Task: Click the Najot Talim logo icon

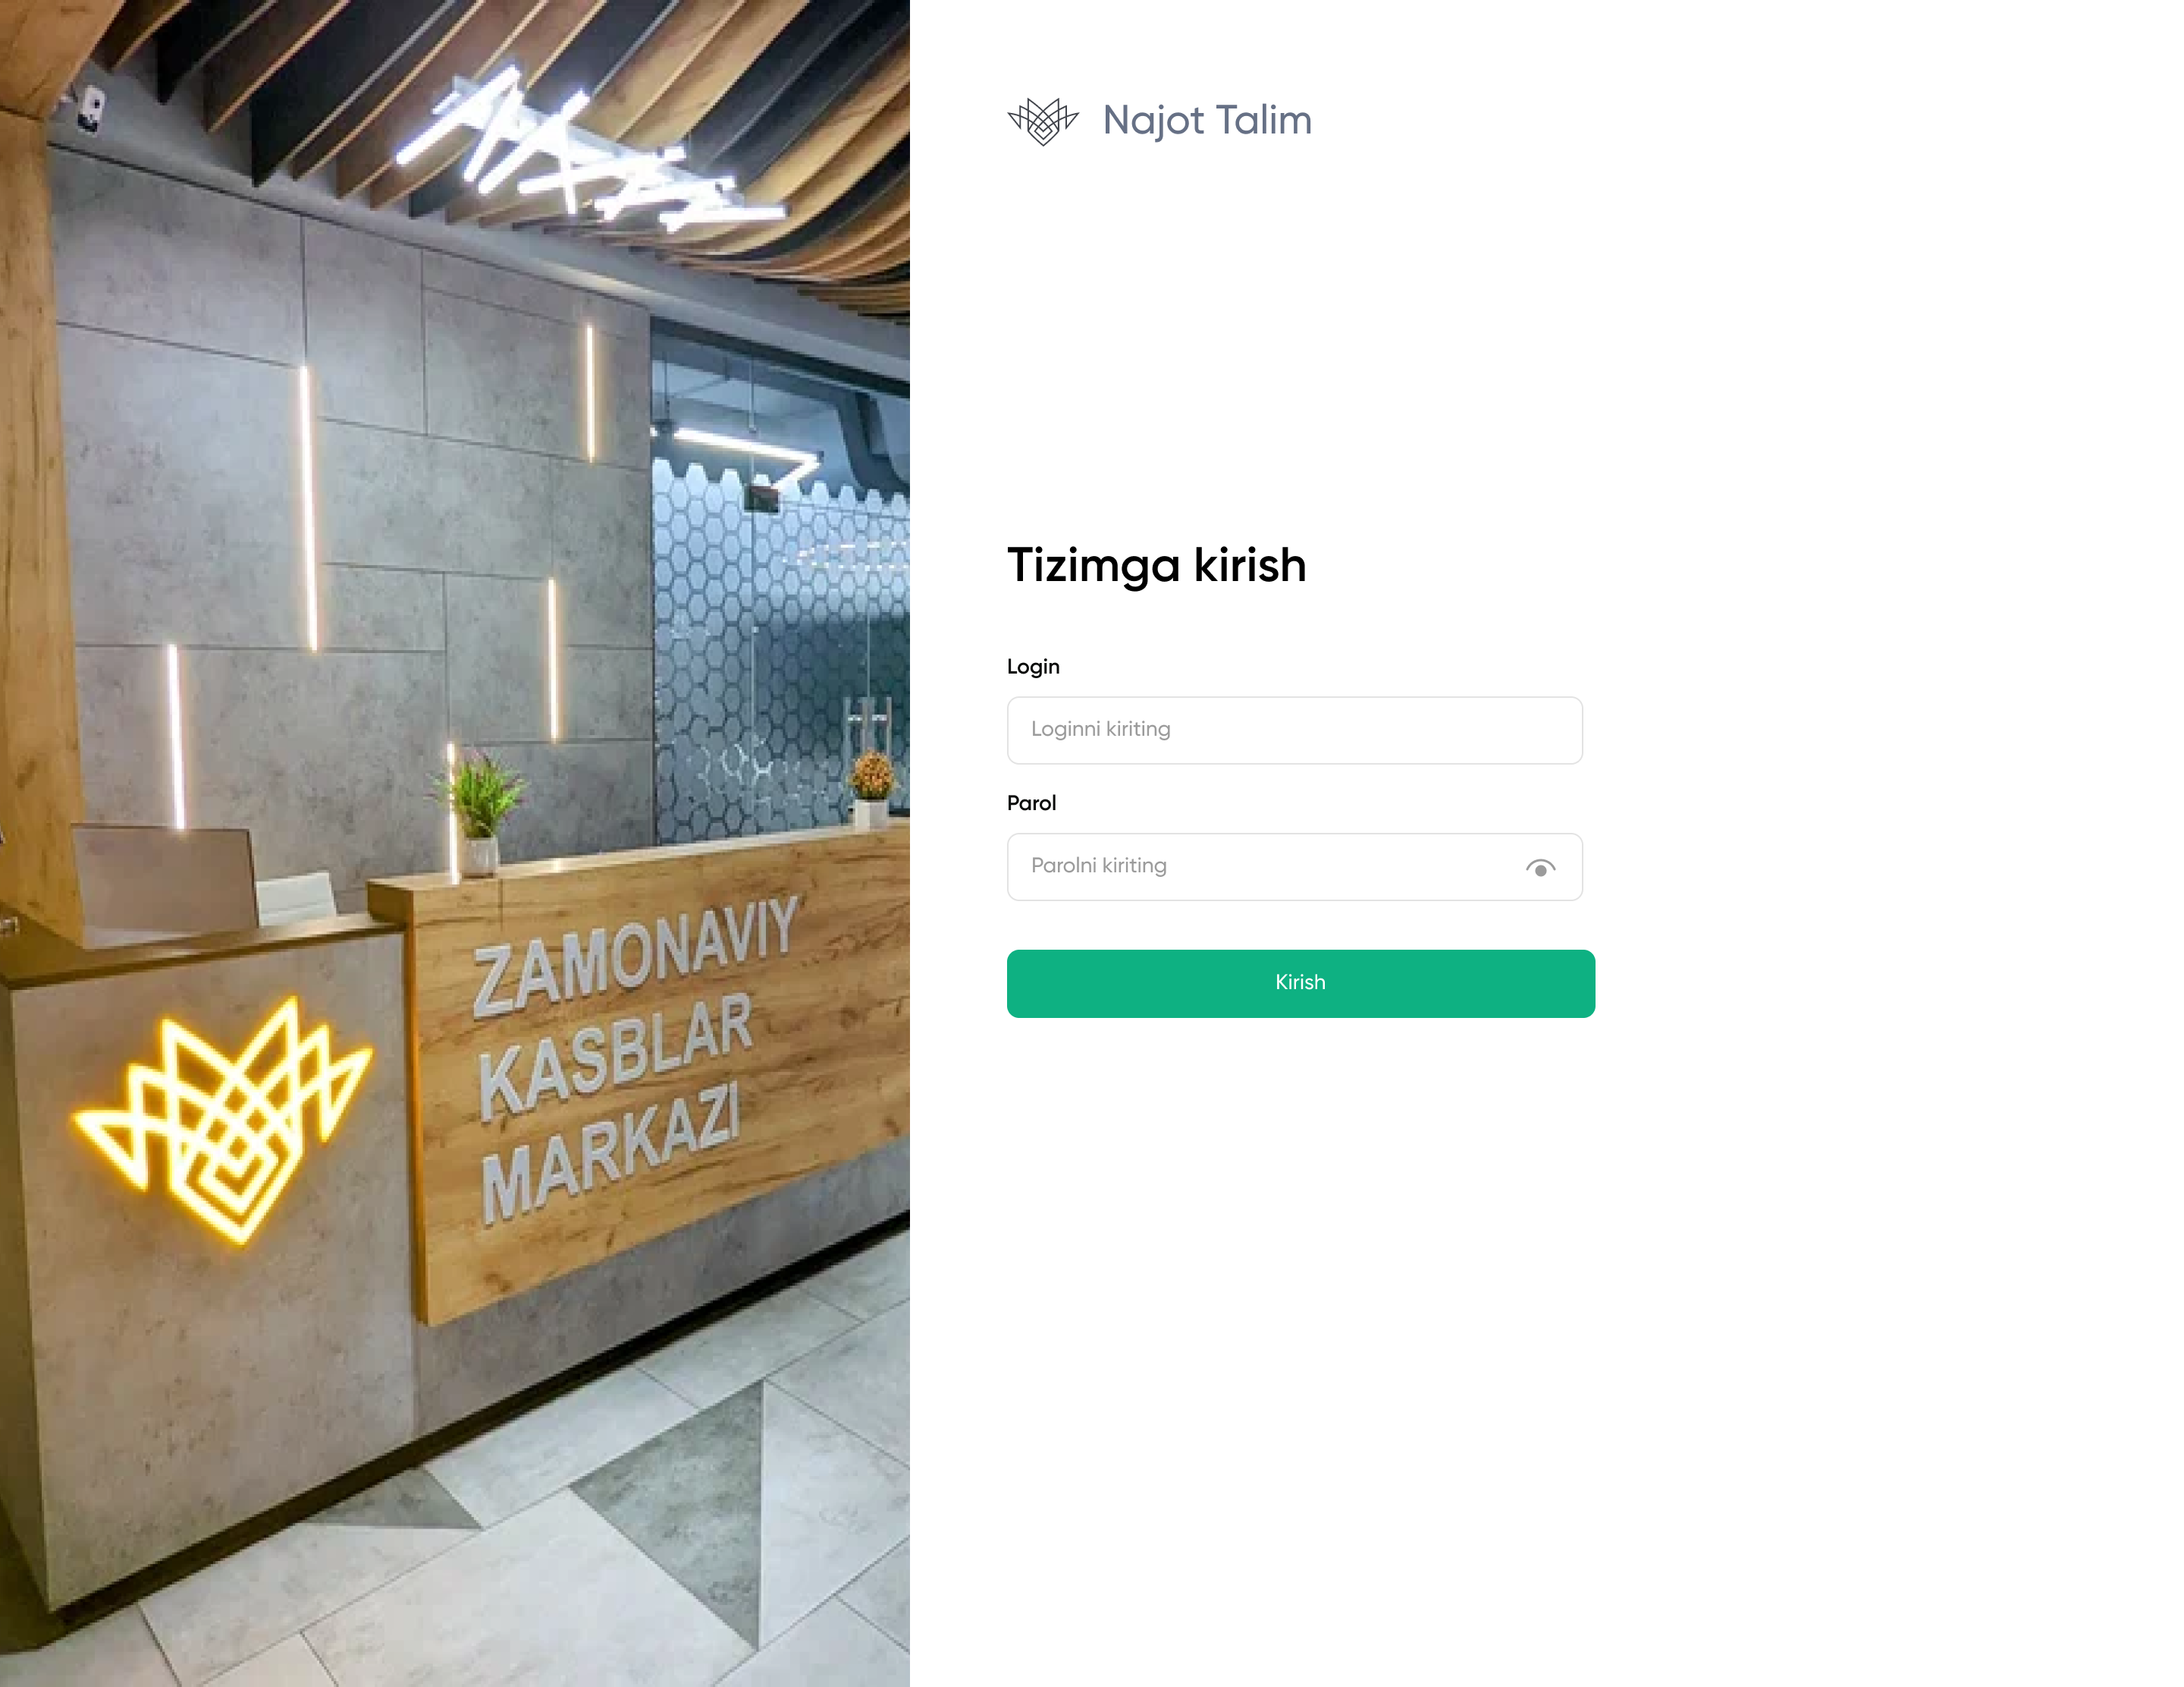Action: click(x=1043, y=121)
